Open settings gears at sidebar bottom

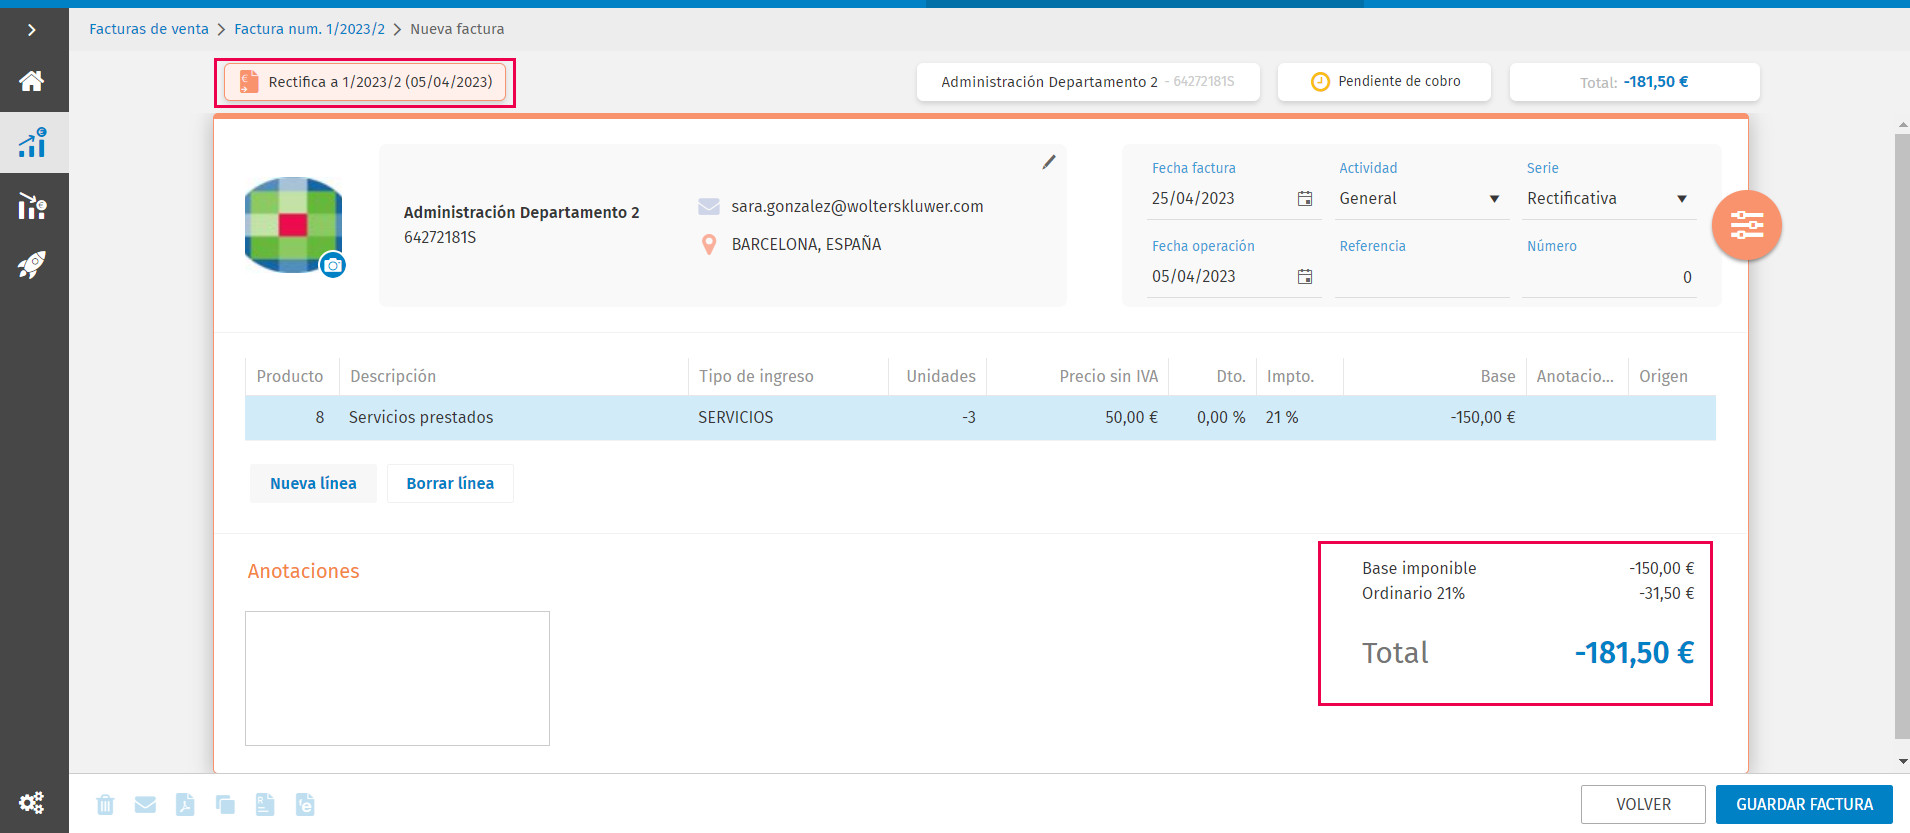coord(32,802)
